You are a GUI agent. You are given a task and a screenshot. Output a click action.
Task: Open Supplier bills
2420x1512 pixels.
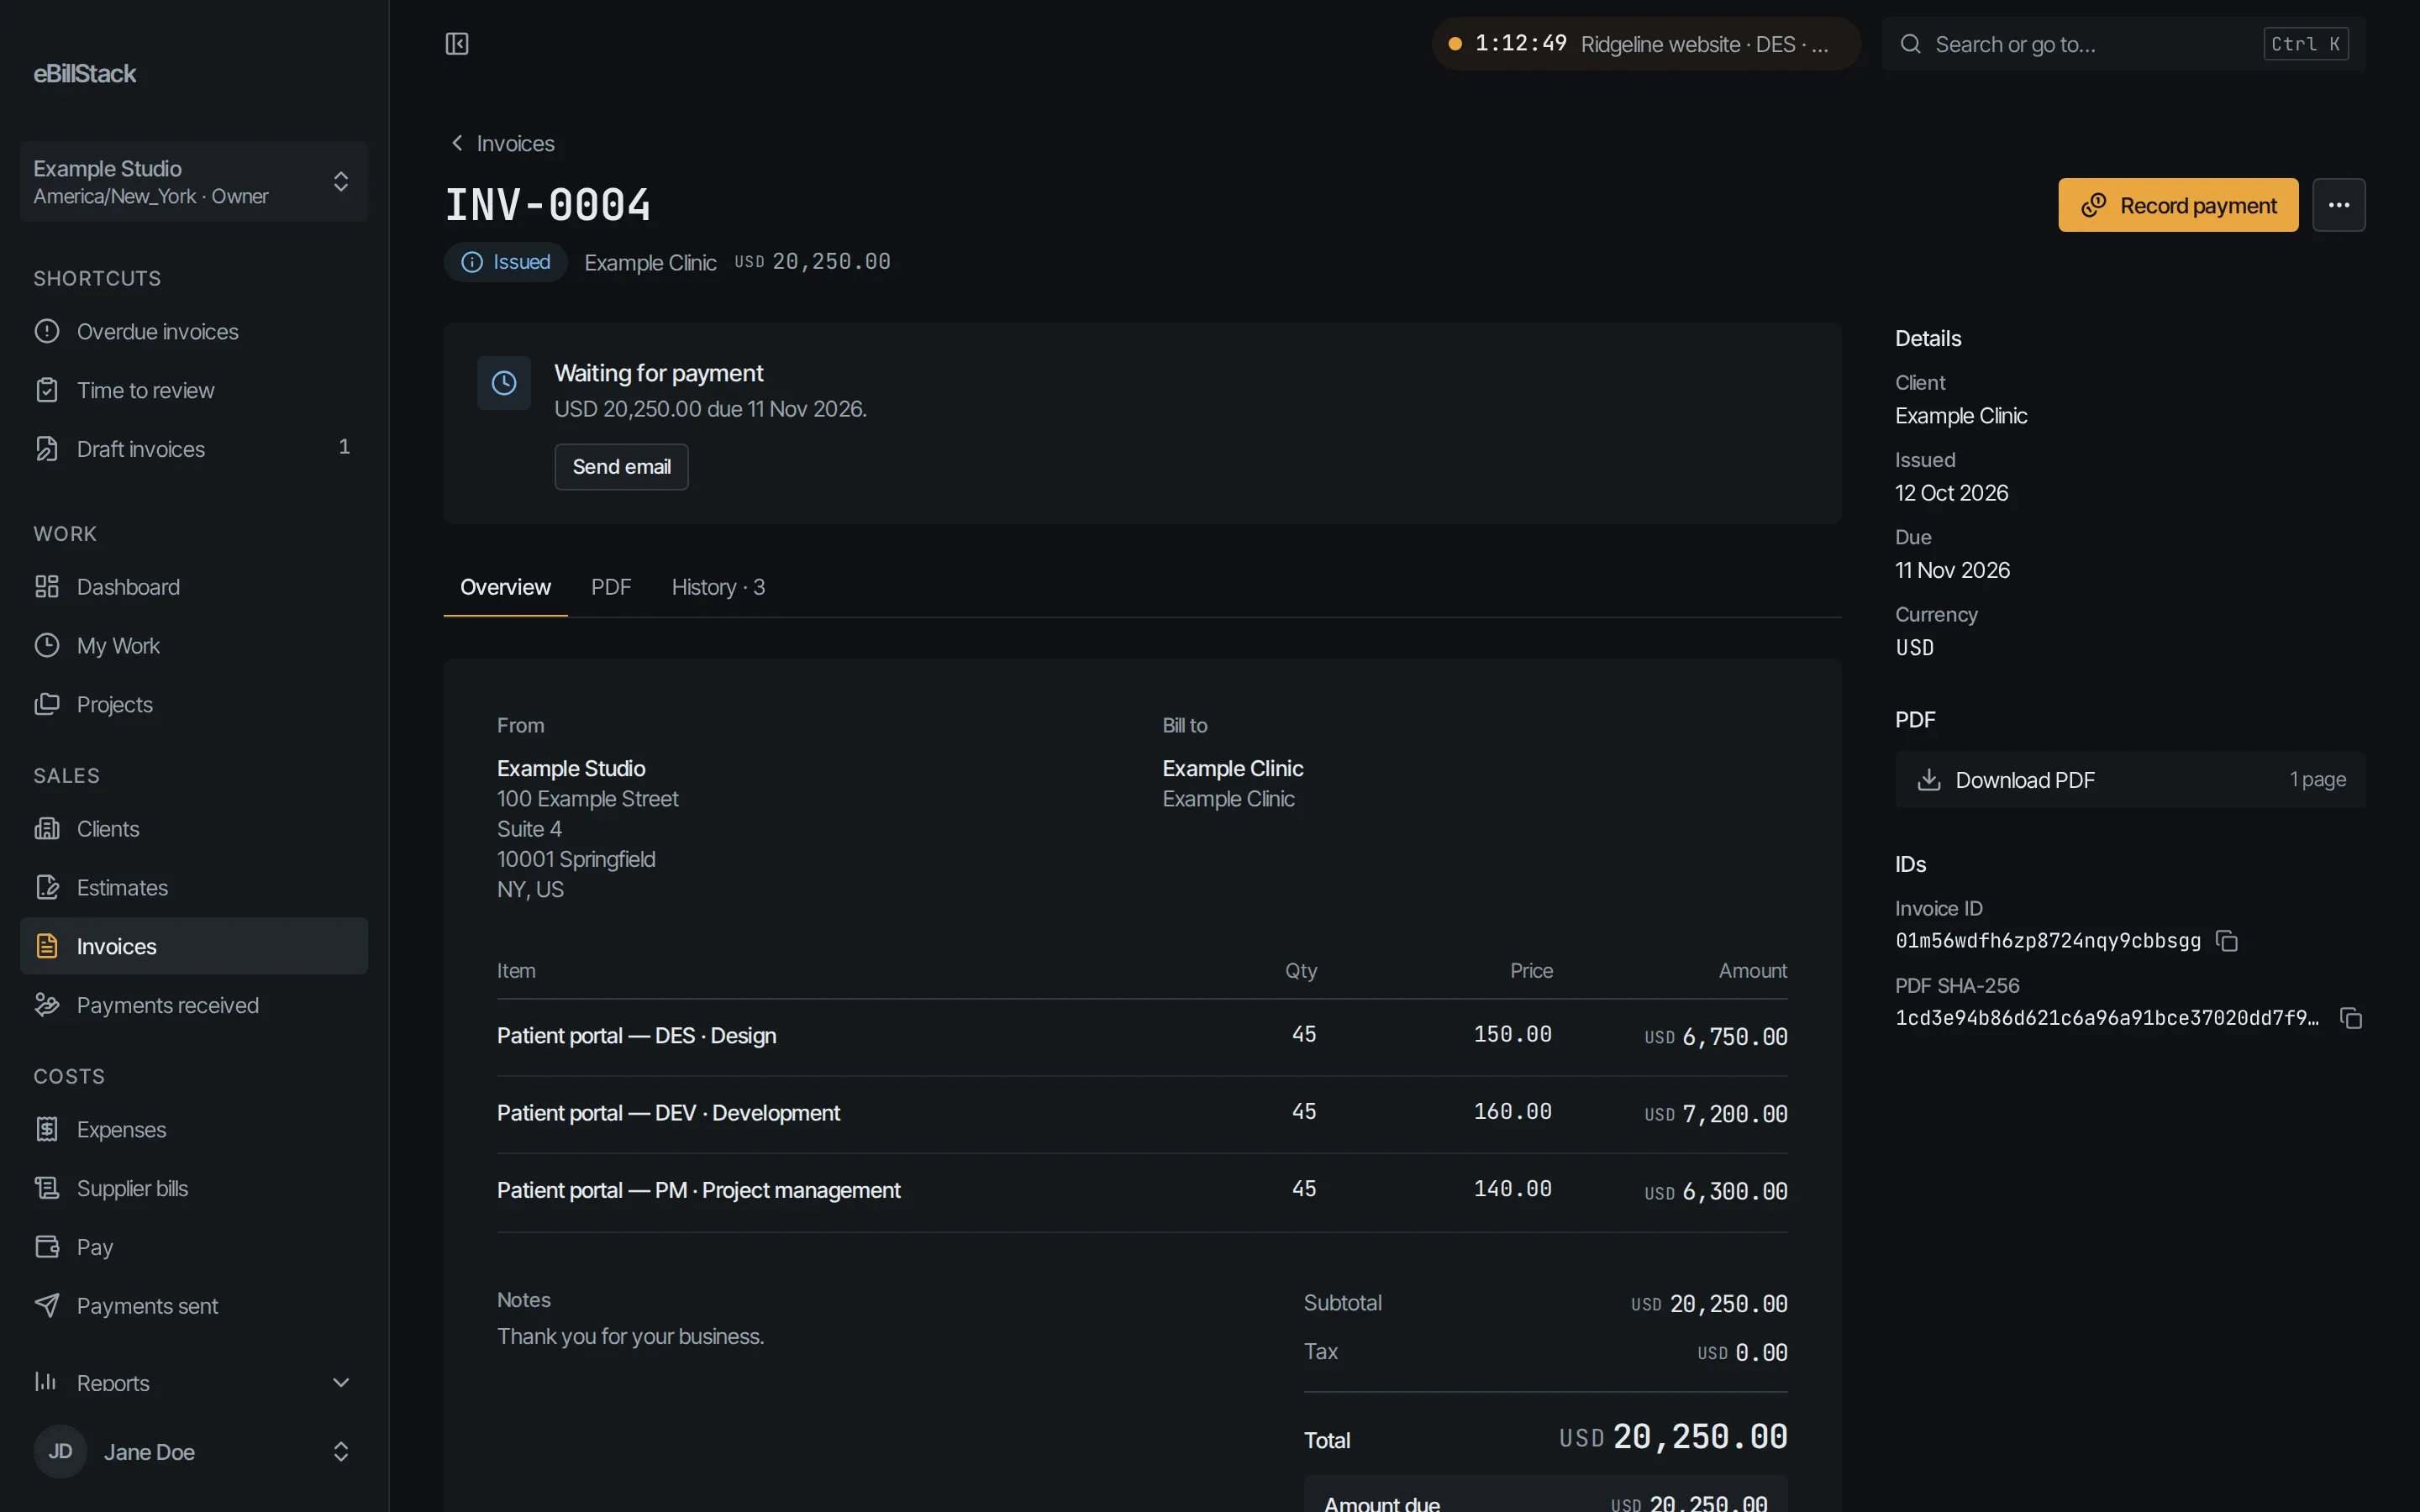[194, 1188]
